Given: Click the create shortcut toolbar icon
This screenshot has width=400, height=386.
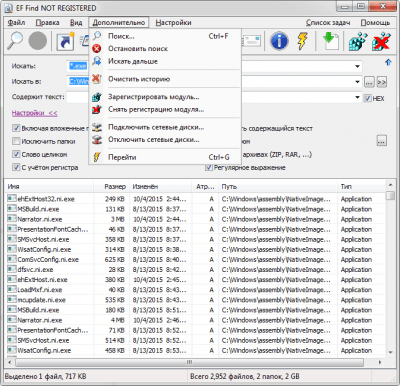Looking at the screenshot, I should click(65, 41).
